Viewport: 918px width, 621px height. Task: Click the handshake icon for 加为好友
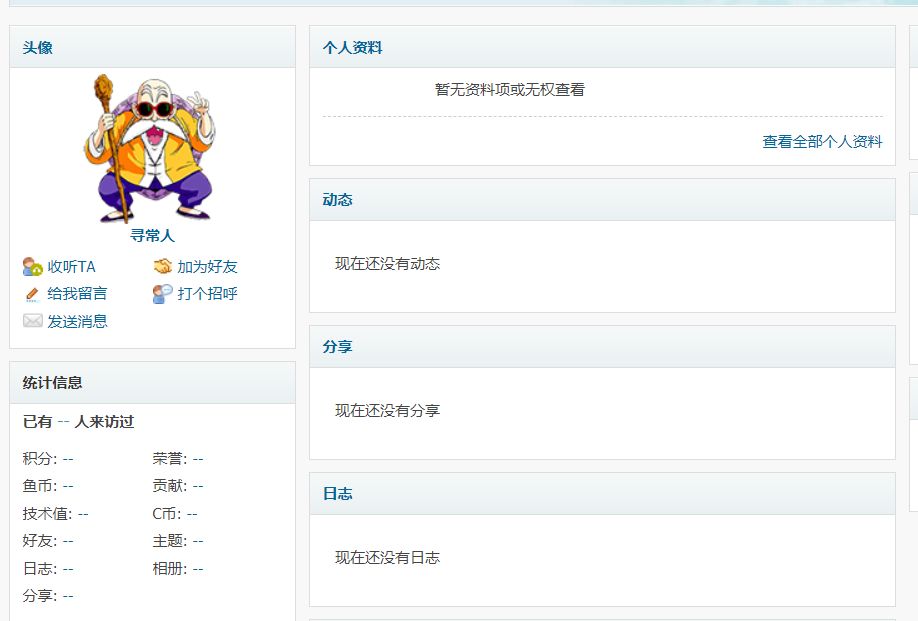point(162,267)
